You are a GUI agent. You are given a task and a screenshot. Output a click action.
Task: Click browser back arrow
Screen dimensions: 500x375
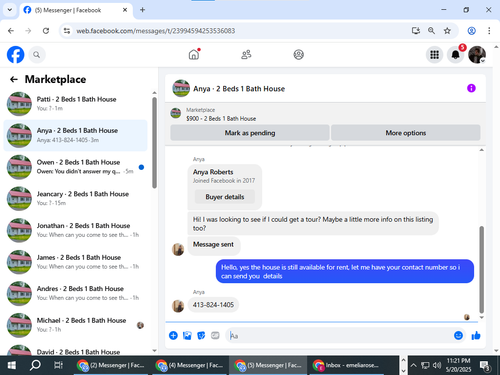[11, 31]
